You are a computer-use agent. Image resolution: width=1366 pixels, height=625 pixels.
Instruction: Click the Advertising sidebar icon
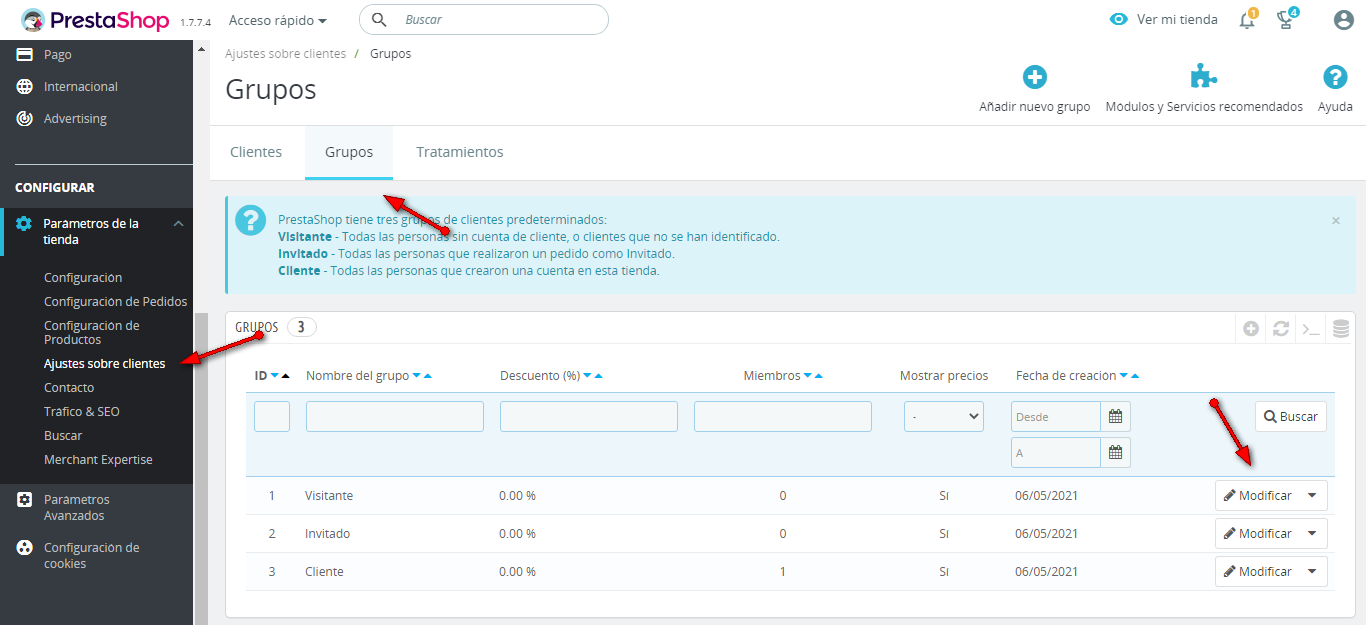(25, 118)
